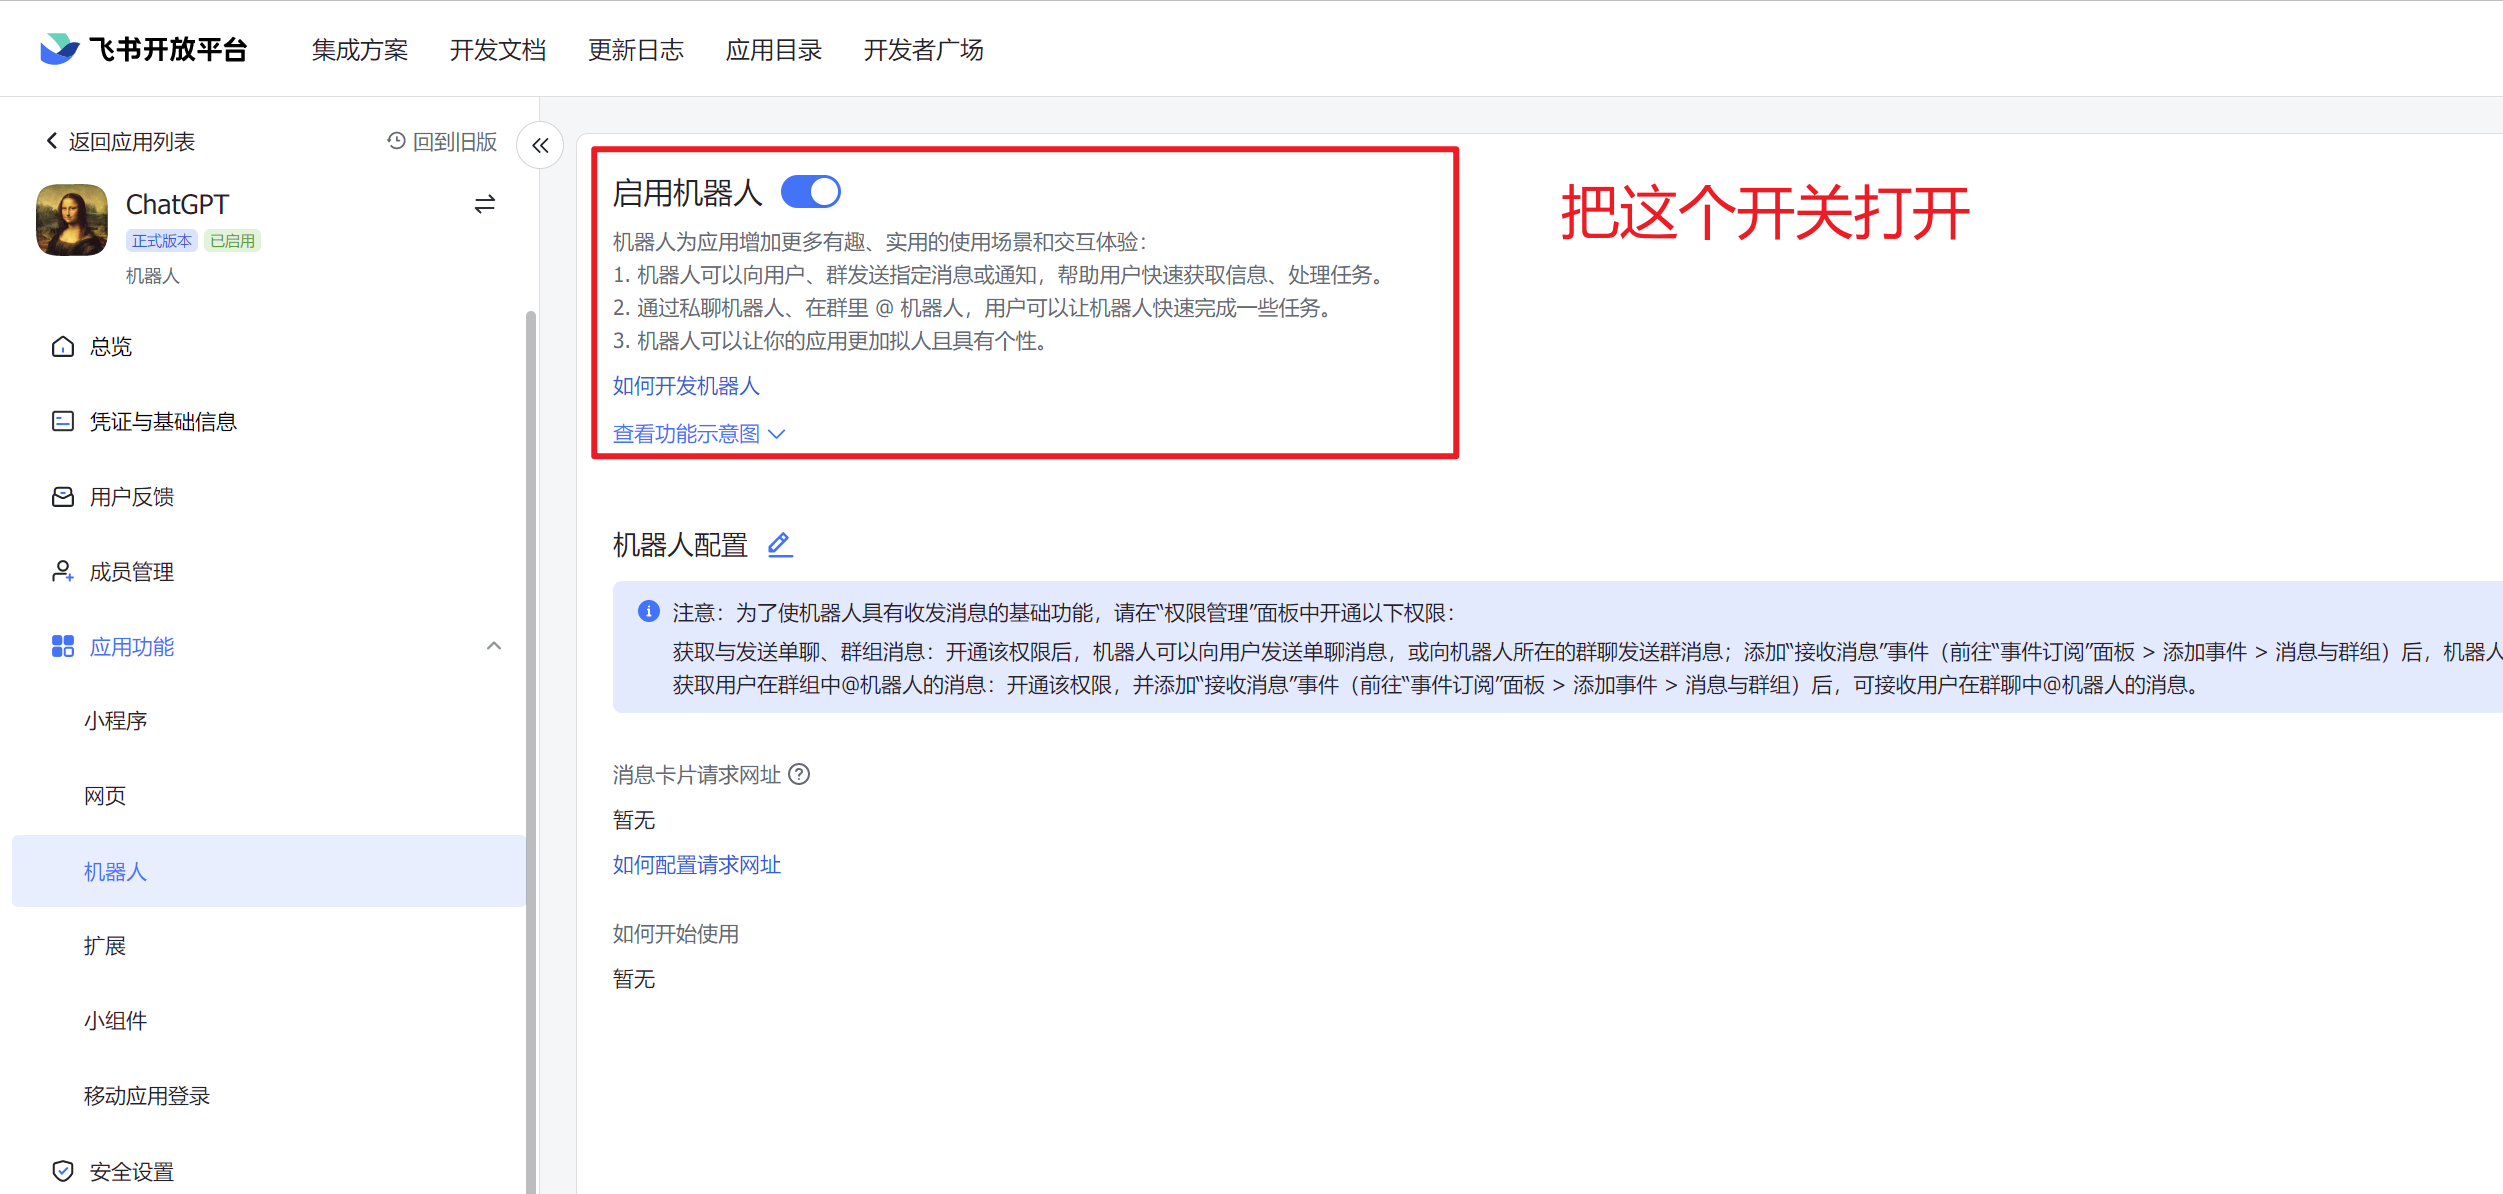Viewport: 2503px width, 1194px height.
Task: Open 安全设置 in the sidebar
Action: tap(131, 1171)
